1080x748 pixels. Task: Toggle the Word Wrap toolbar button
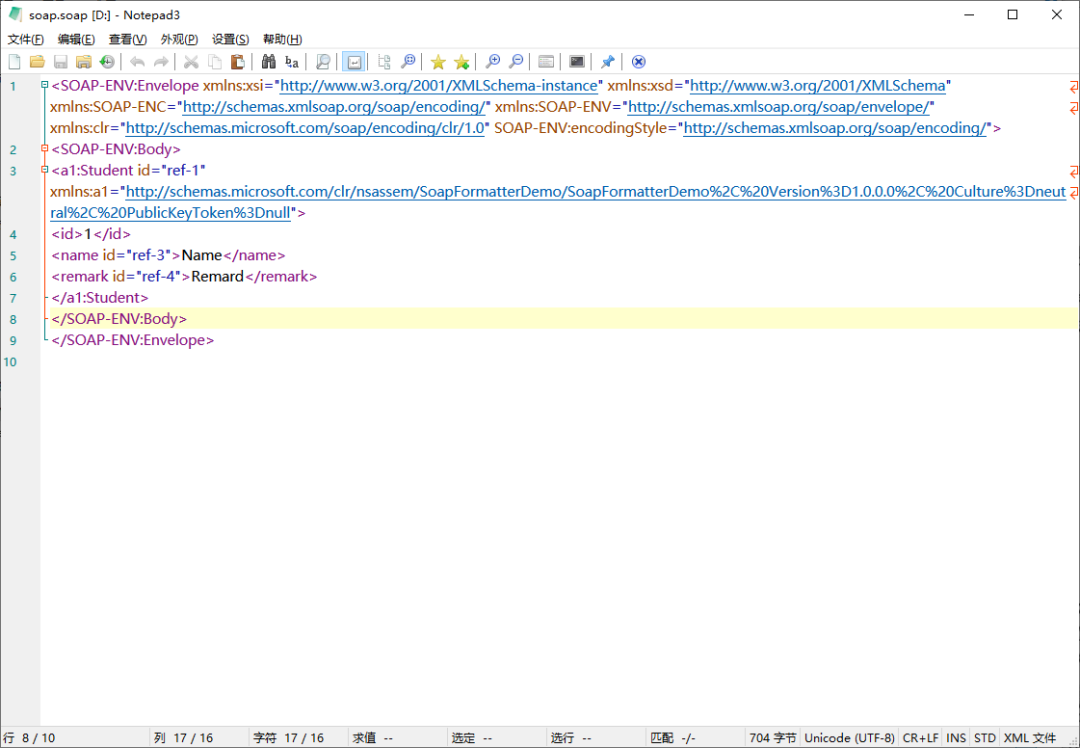(x=353, y=62)
